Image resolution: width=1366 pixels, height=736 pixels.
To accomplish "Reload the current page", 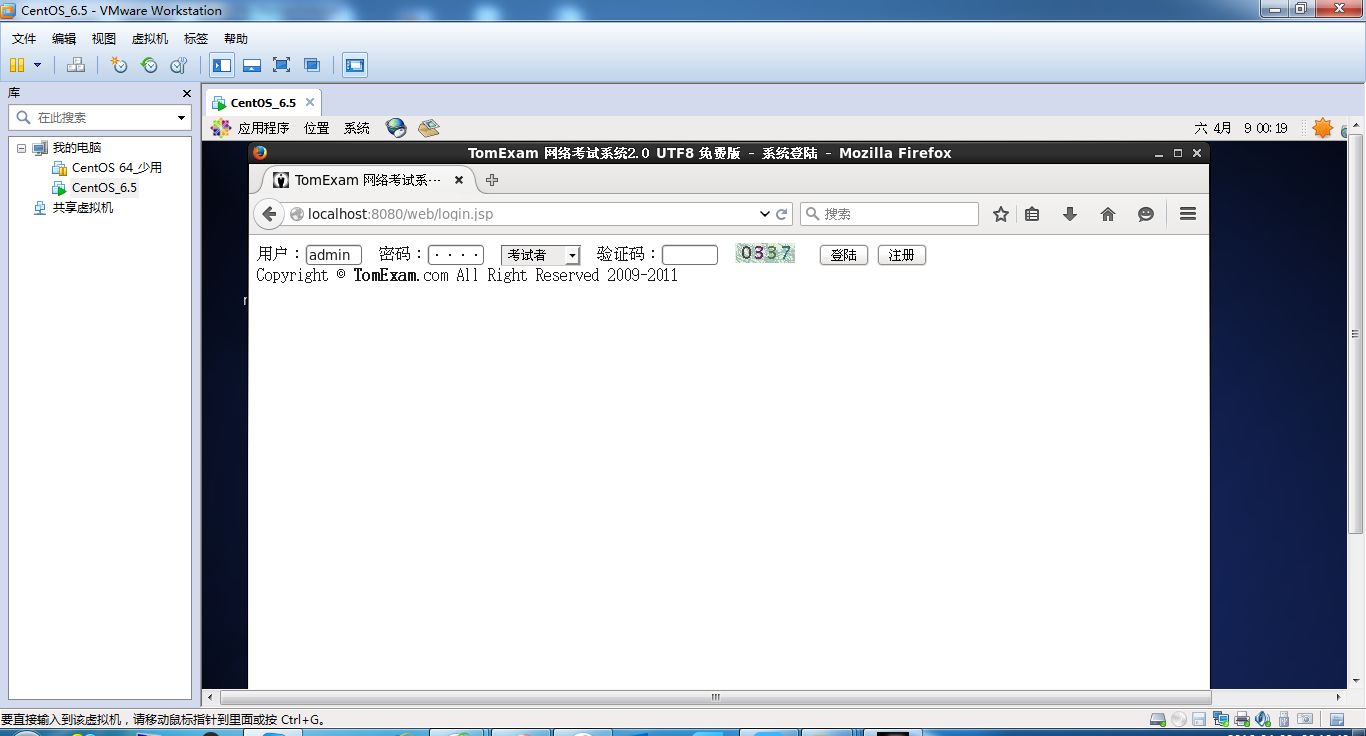I will [782, 214].
